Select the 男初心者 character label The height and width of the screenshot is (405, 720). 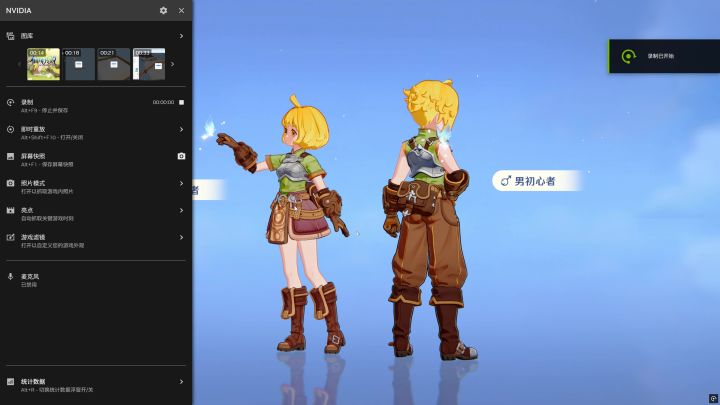[538, 180]
